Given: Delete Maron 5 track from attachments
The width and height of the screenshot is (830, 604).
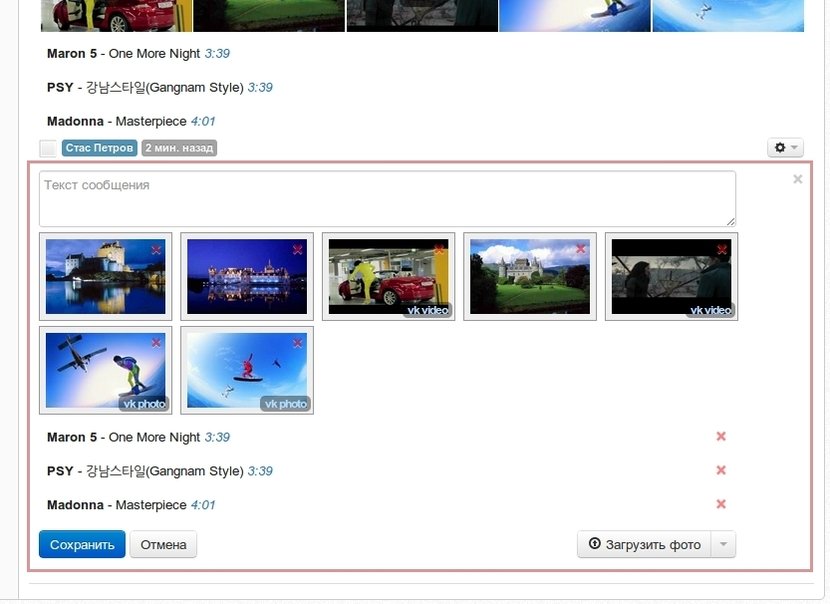Looking at the screenshot, I should (x=721, y=437).
